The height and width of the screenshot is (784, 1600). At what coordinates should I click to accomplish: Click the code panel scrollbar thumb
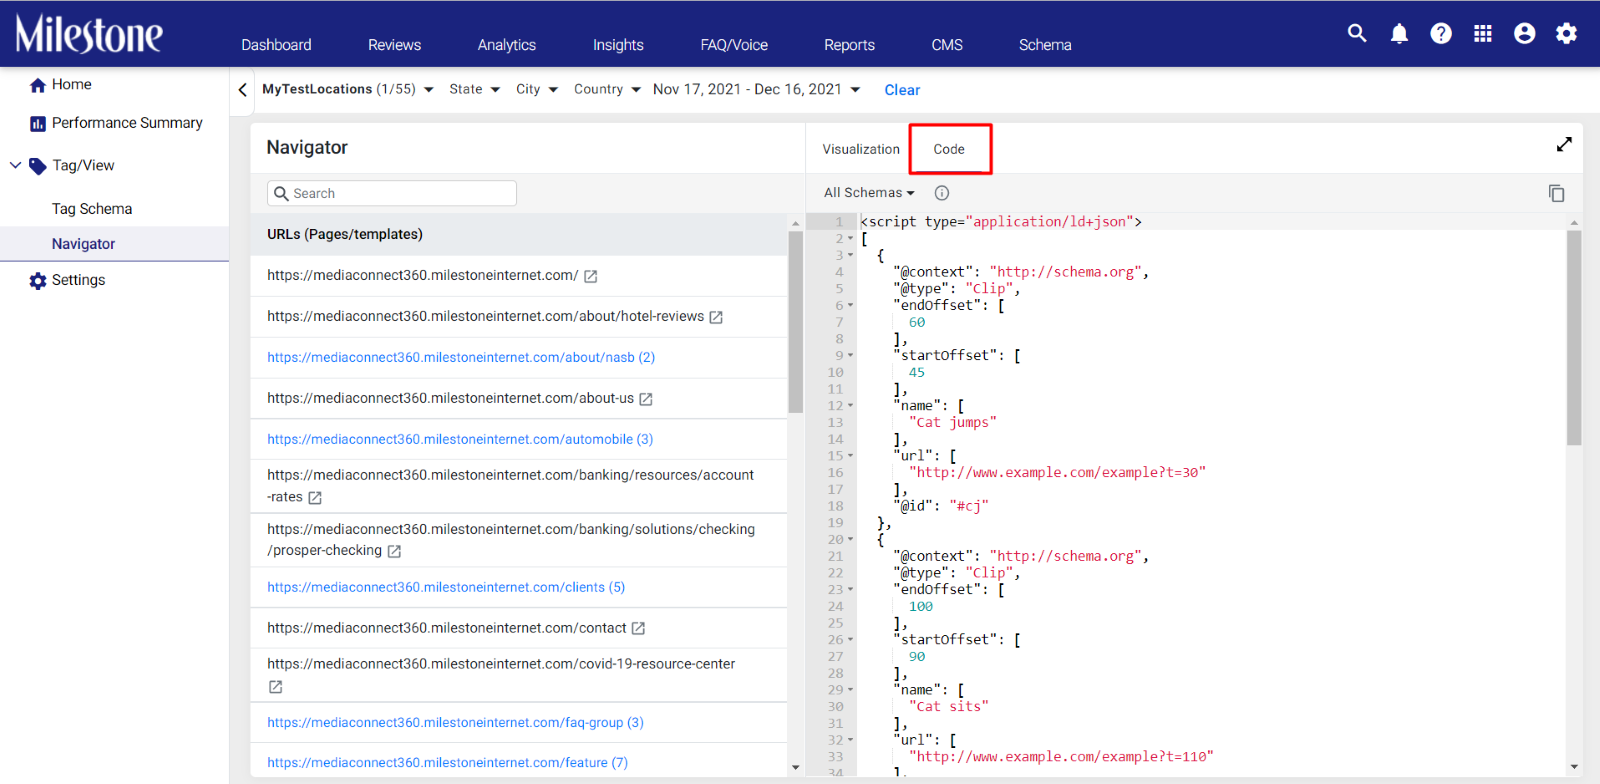pyautogui.click(x=1574, y=338)
